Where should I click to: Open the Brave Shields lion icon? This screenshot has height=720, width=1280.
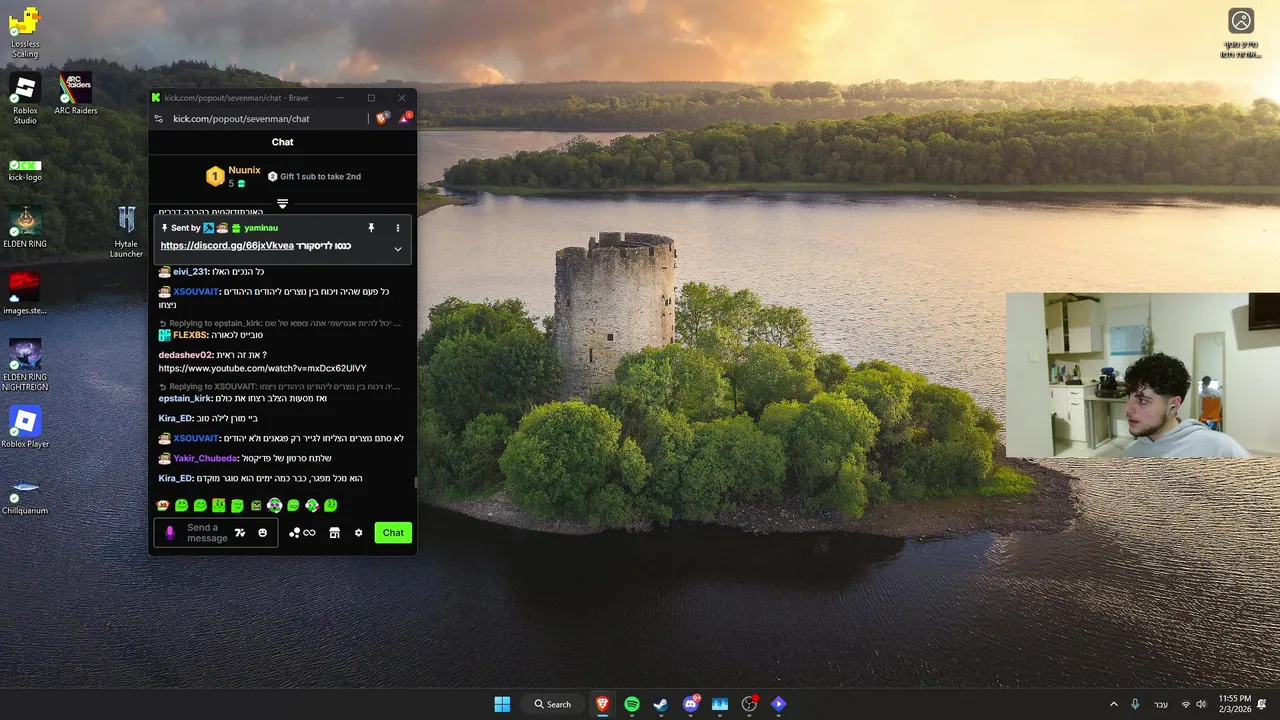tap(382, 118)
